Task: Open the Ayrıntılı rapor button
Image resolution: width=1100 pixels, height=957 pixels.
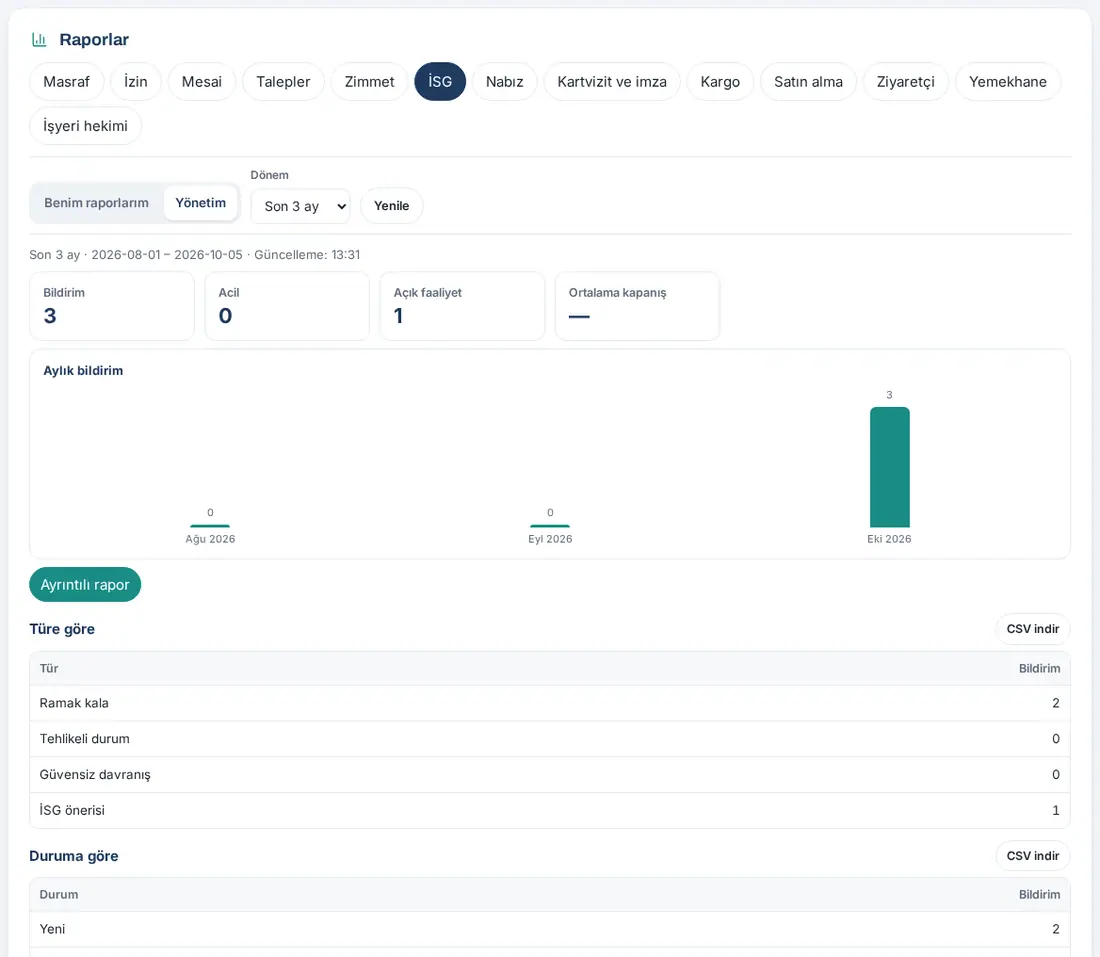Action: pyautogui.click(x=85, y=584)
